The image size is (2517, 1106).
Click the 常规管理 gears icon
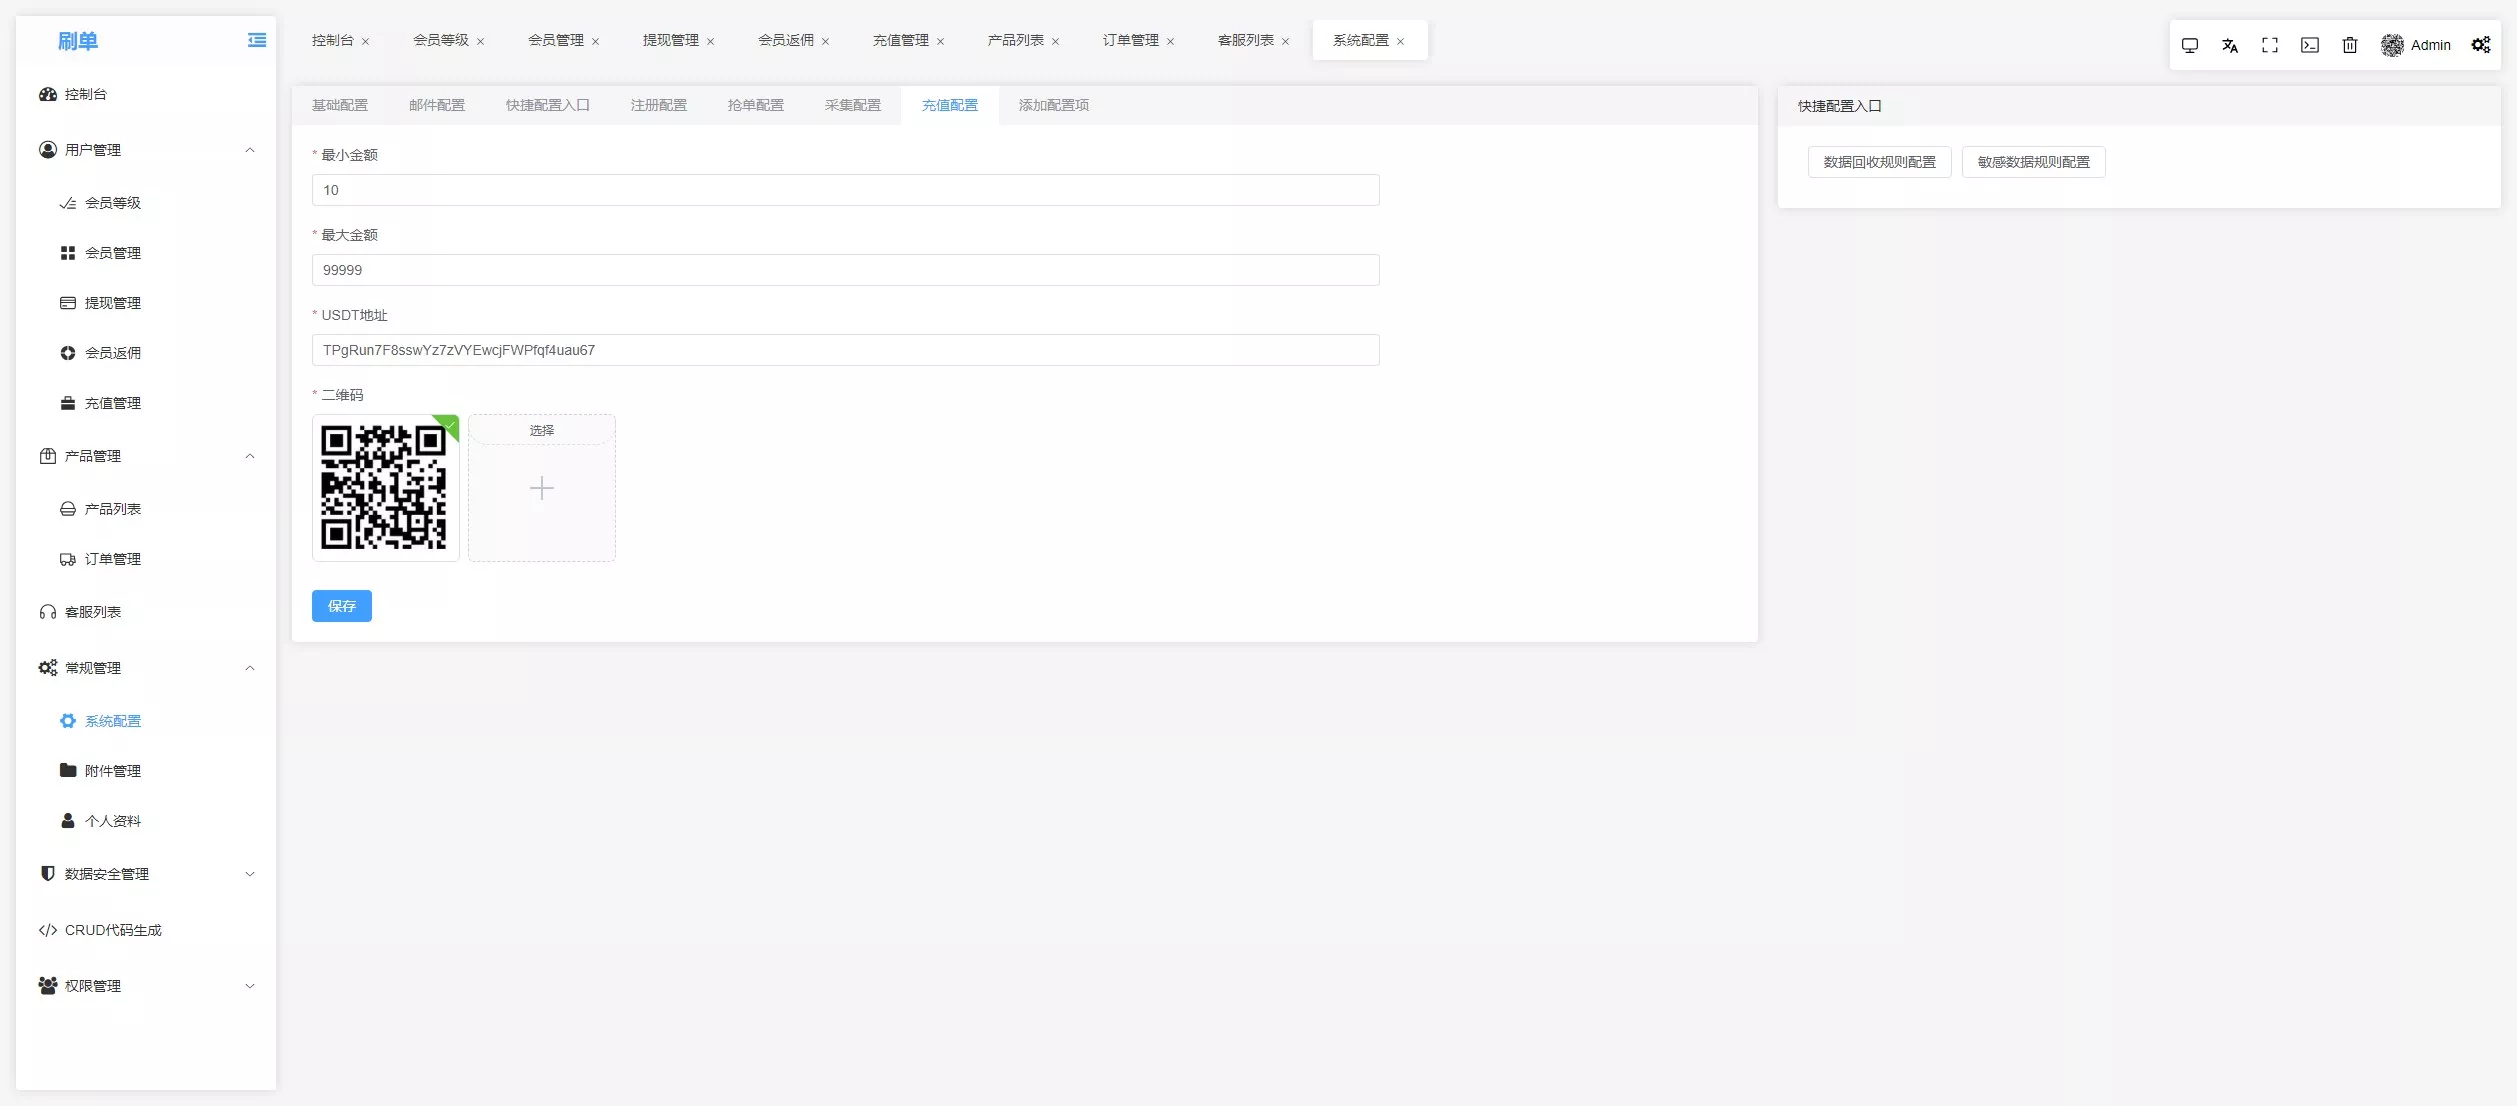click(48, 668)
